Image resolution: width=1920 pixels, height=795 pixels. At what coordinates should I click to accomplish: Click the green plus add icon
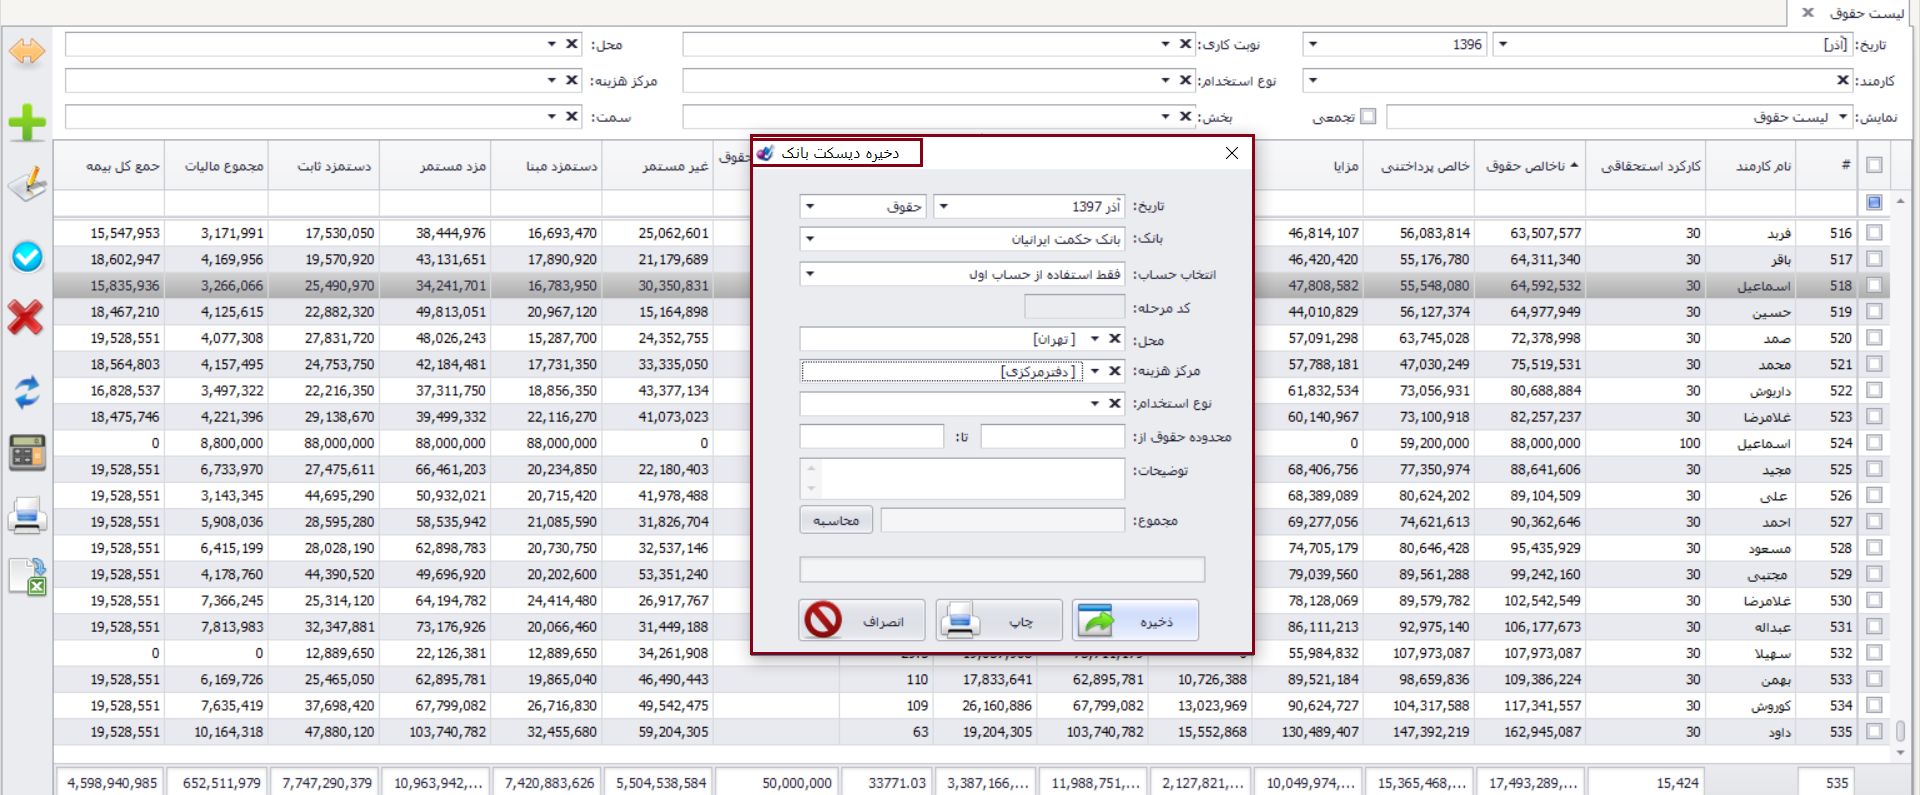coord(27,123)
